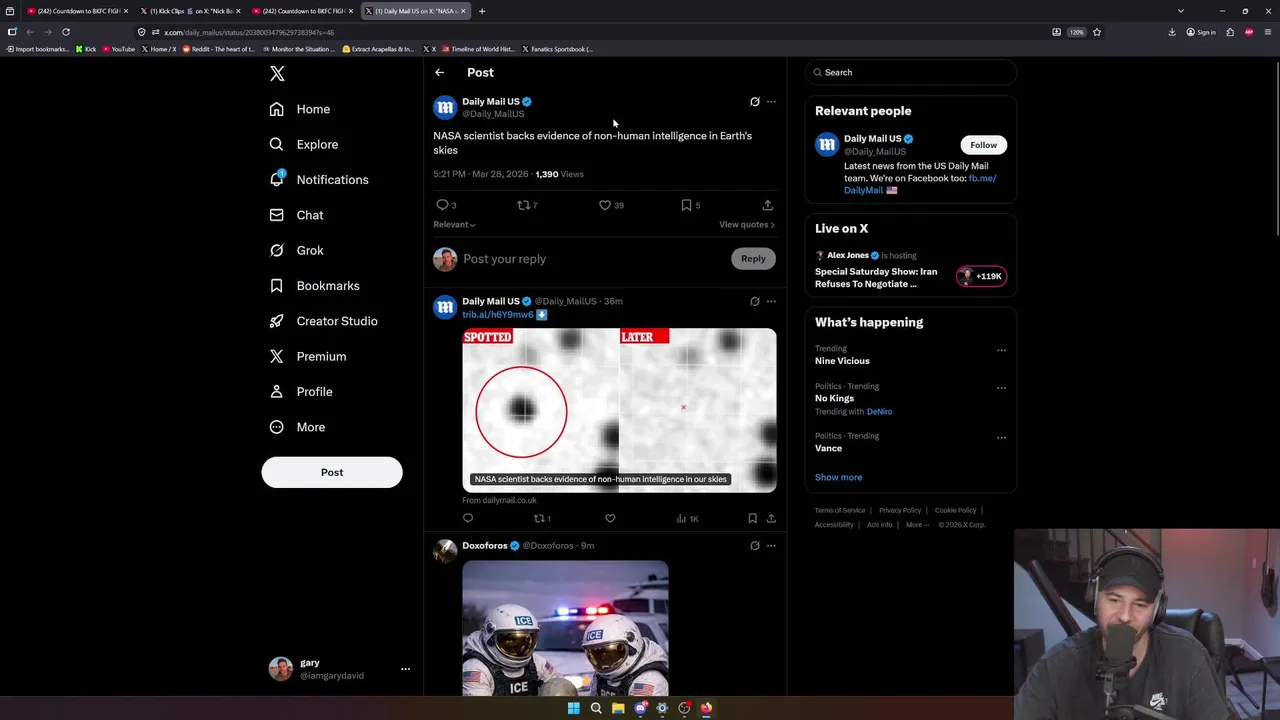Image resolution: width=1280 pixels, height=720 pixels.
Task: Open three-dot menu on main Daily Mail post
Action: pos(771,102)
